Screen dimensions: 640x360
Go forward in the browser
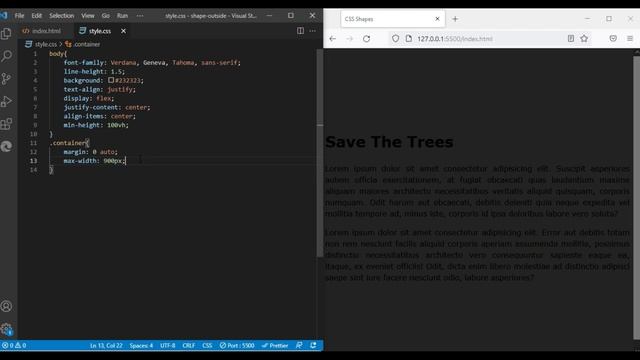coord(349,39)
